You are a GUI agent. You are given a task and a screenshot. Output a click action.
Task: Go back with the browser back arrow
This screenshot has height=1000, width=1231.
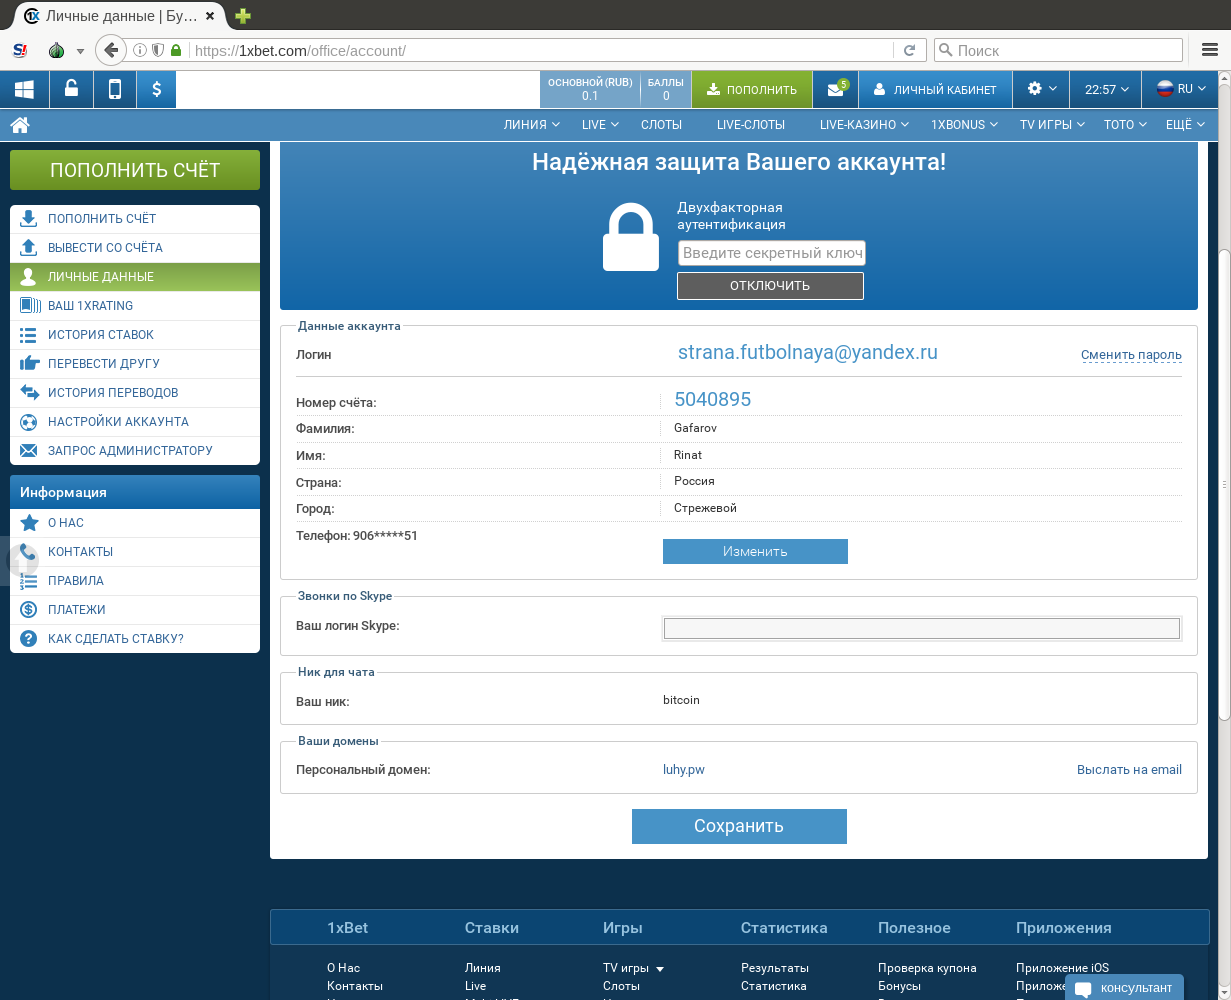coord(111,50)
